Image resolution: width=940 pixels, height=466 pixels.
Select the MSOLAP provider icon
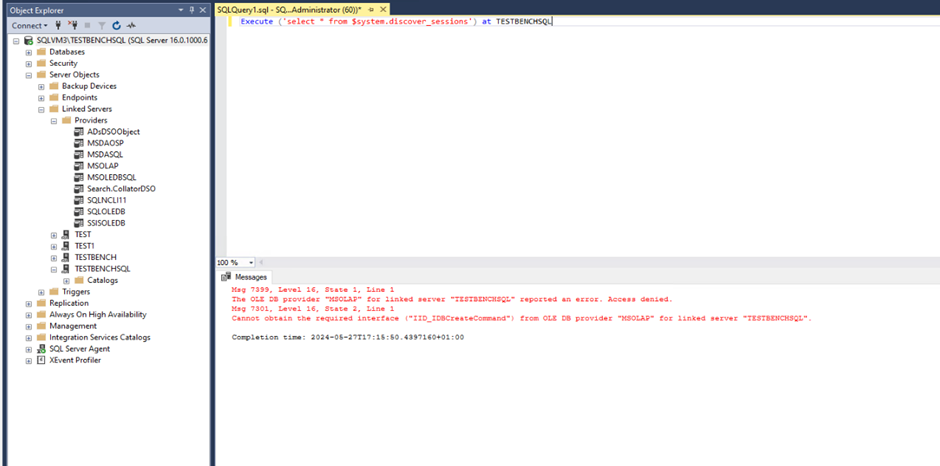click(79, 166)
